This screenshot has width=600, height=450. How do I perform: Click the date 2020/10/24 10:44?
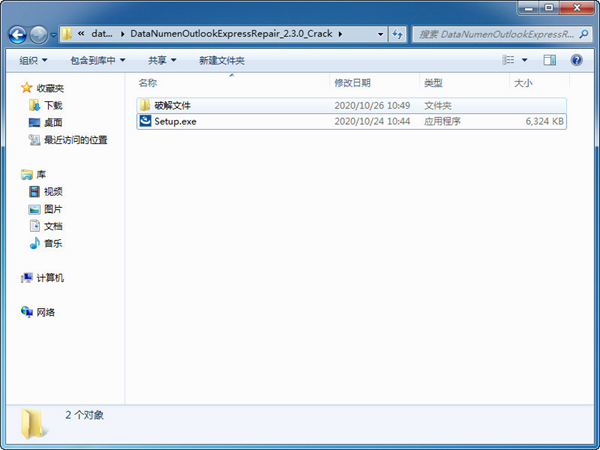[372, 121]
